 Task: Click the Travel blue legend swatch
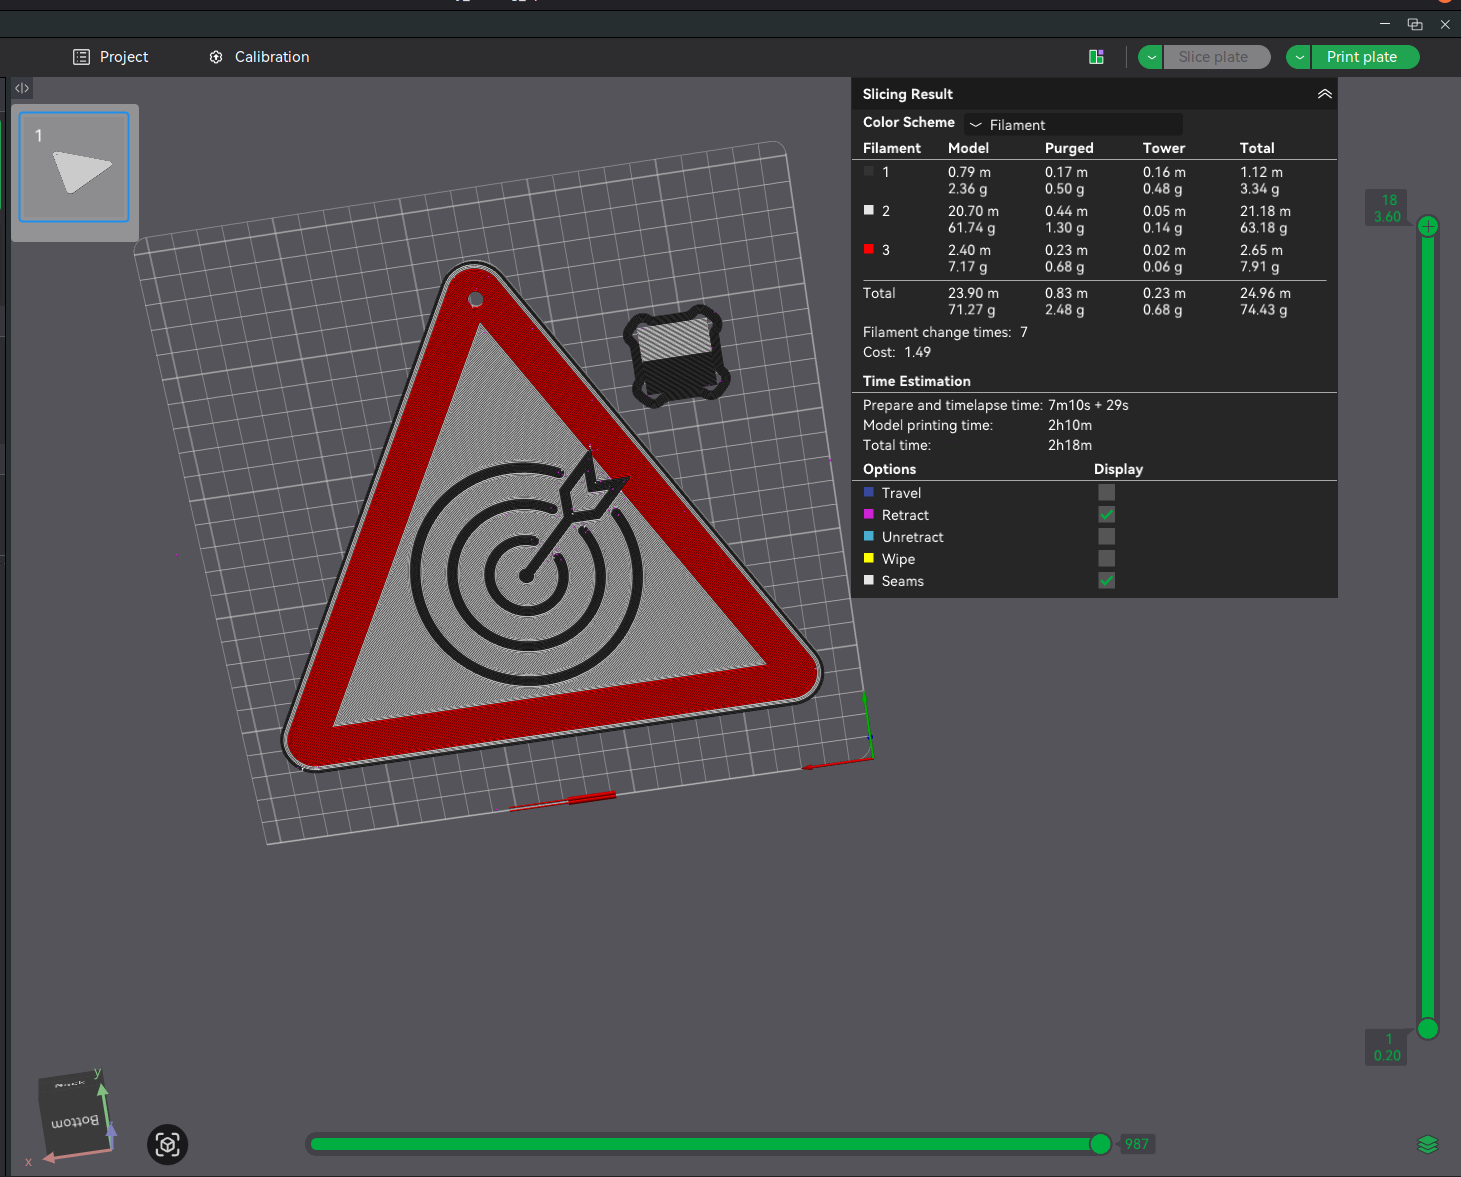[869, 492]
